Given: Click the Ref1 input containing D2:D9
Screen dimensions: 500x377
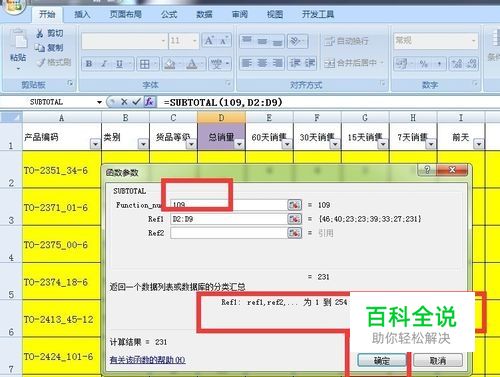Looking at the screenshot, I should click(x=229, y=219).
